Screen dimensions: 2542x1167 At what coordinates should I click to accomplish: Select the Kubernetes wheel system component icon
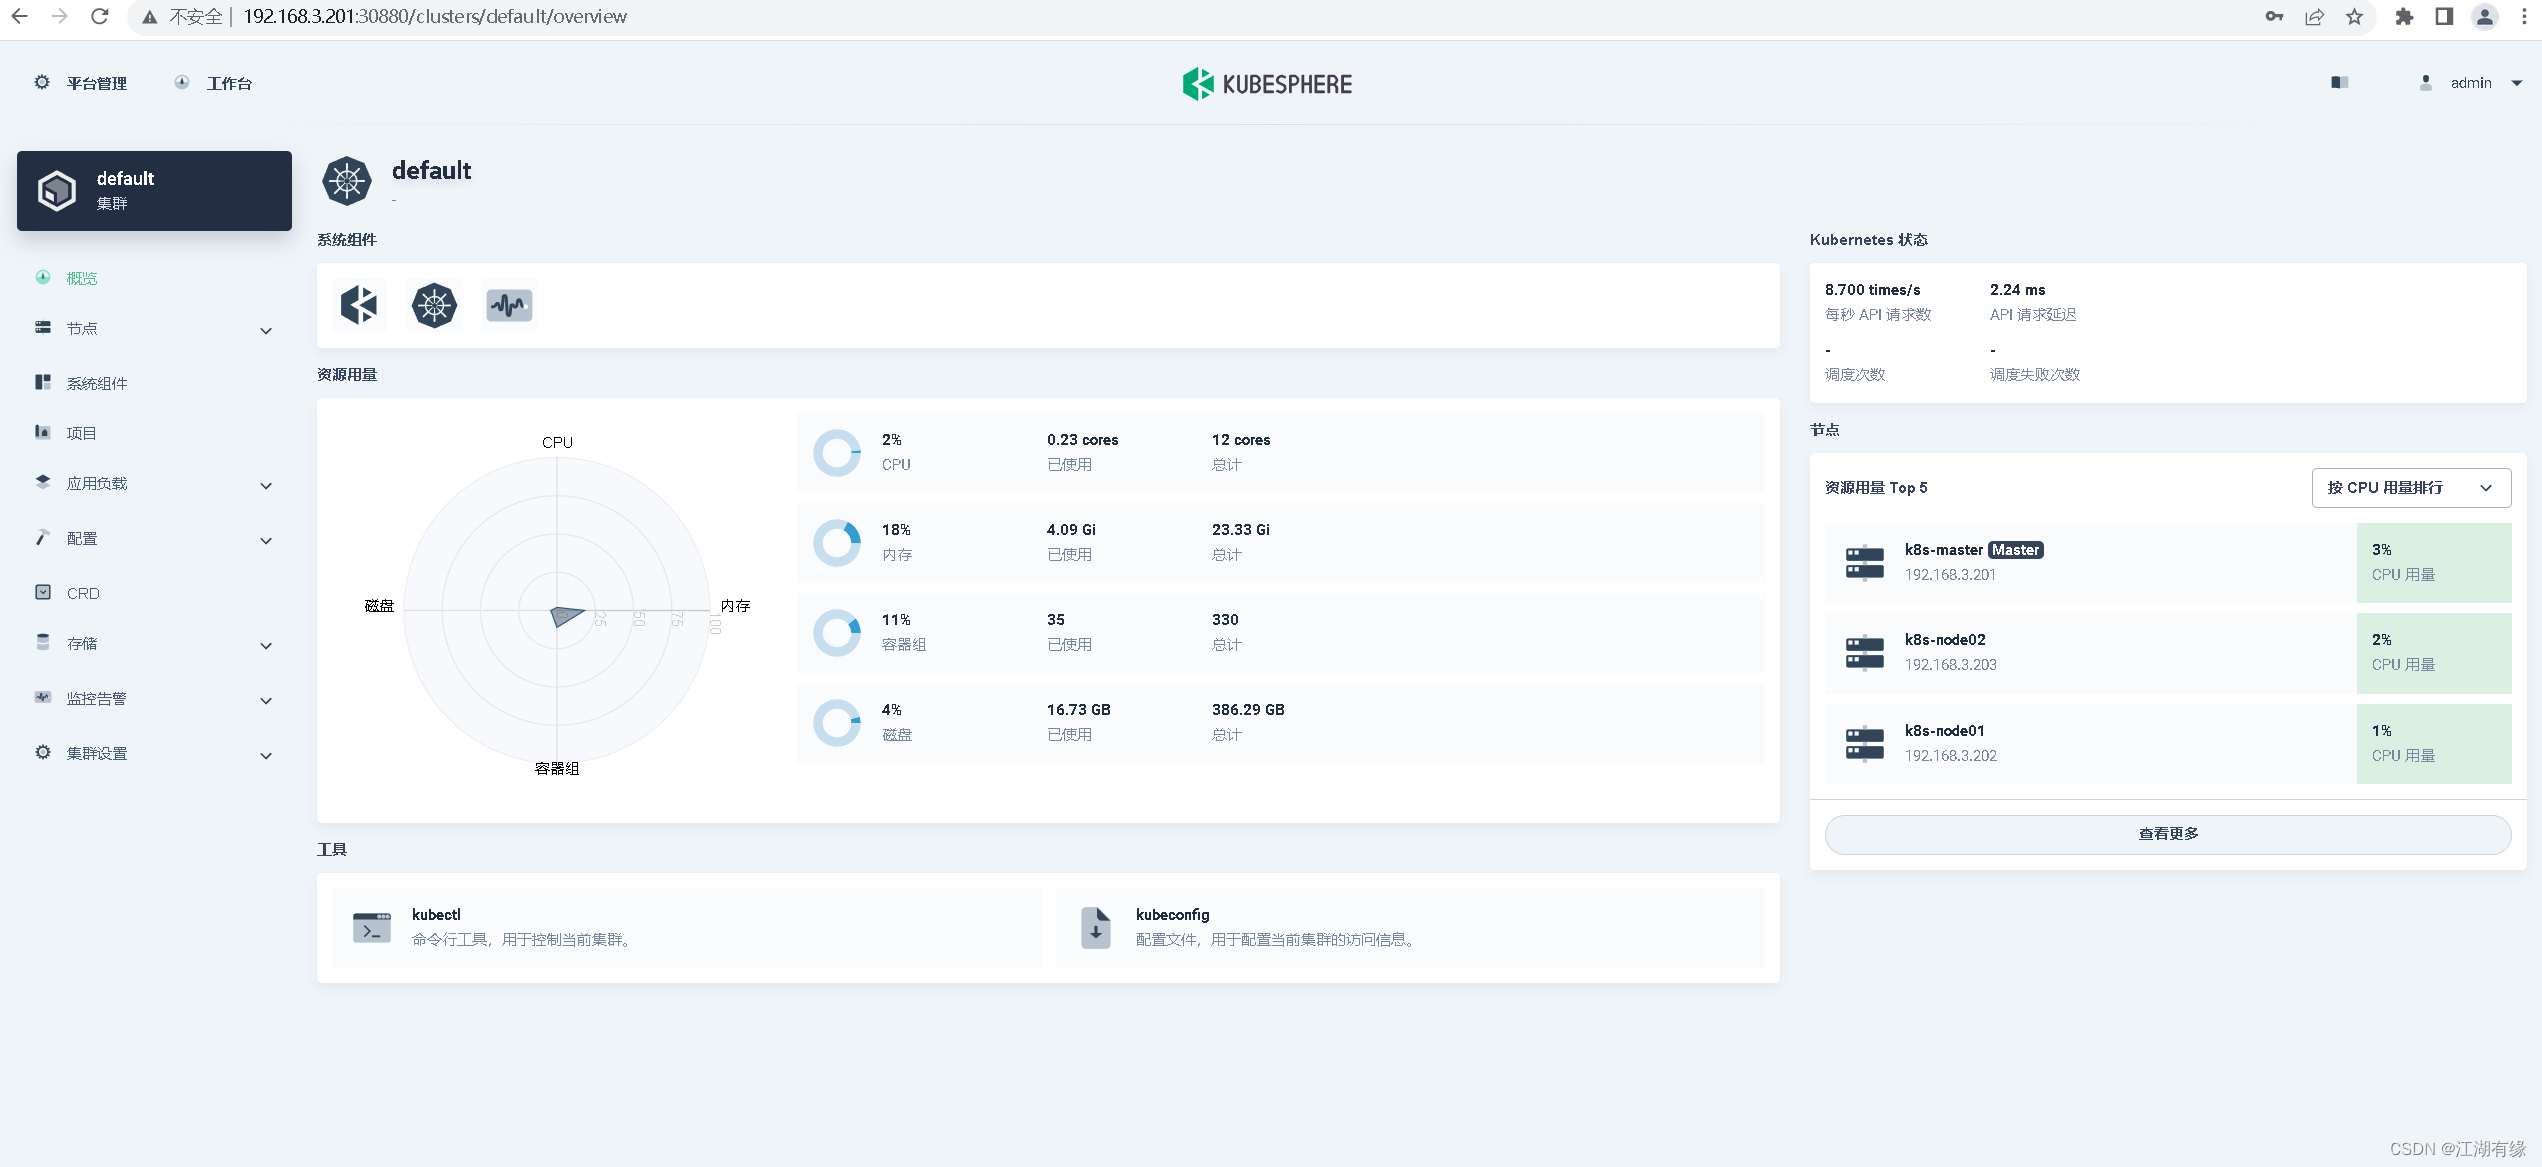click(434, 305)
